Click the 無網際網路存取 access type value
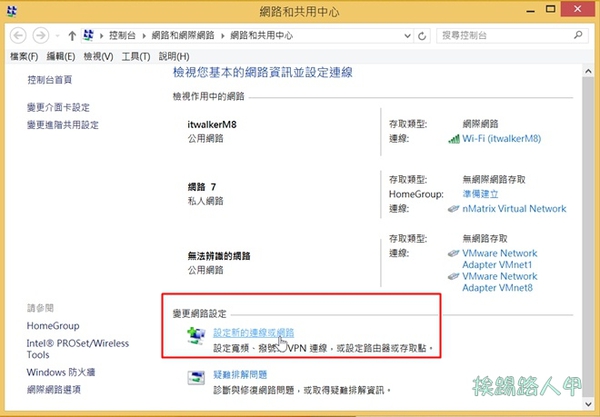Viewport: 600px width, 417px height. [x=494, y=179]
